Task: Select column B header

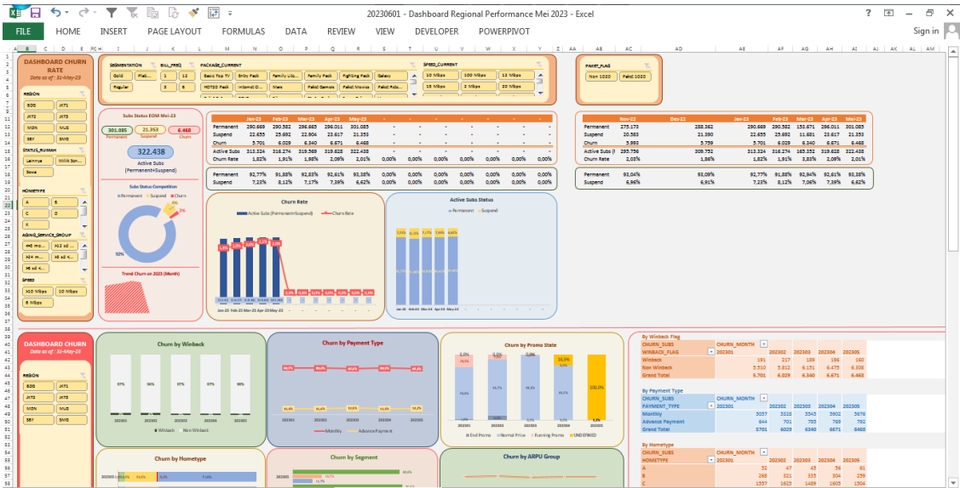Action: point(28,48)
